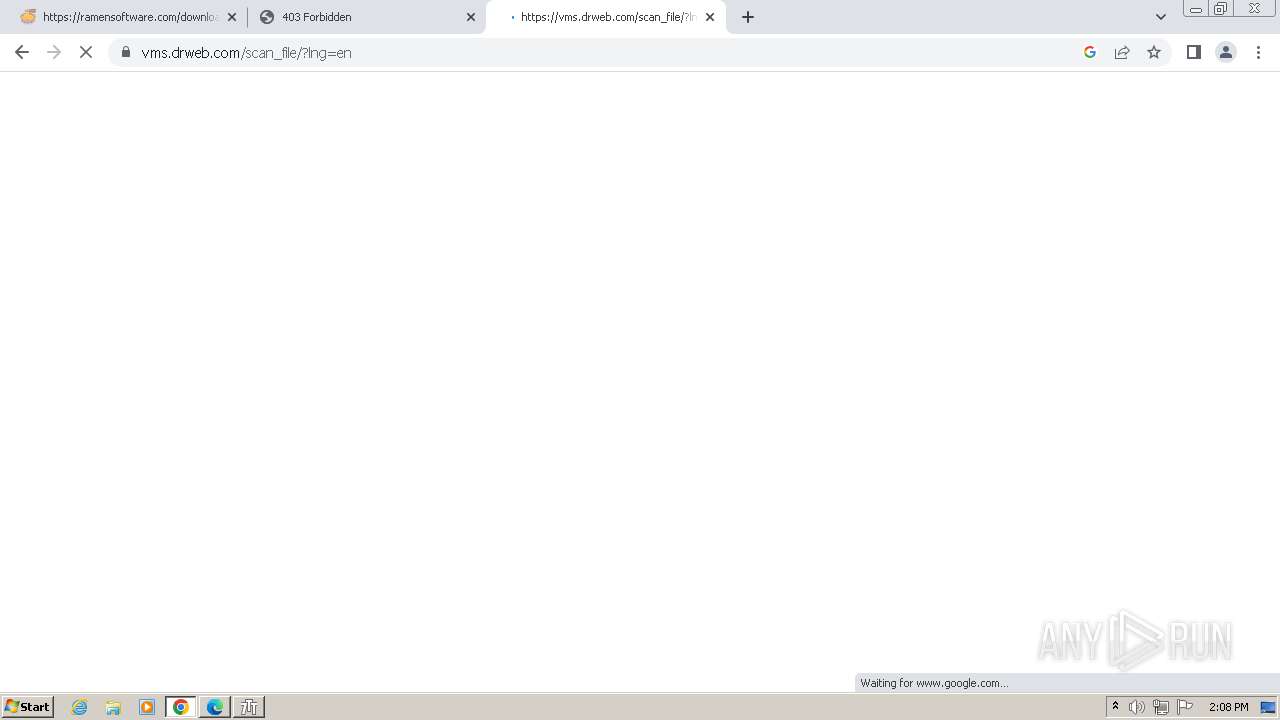1280x720 pixels.
Task: Open the network connection tray icon
Action: [x=1161, y=707]
